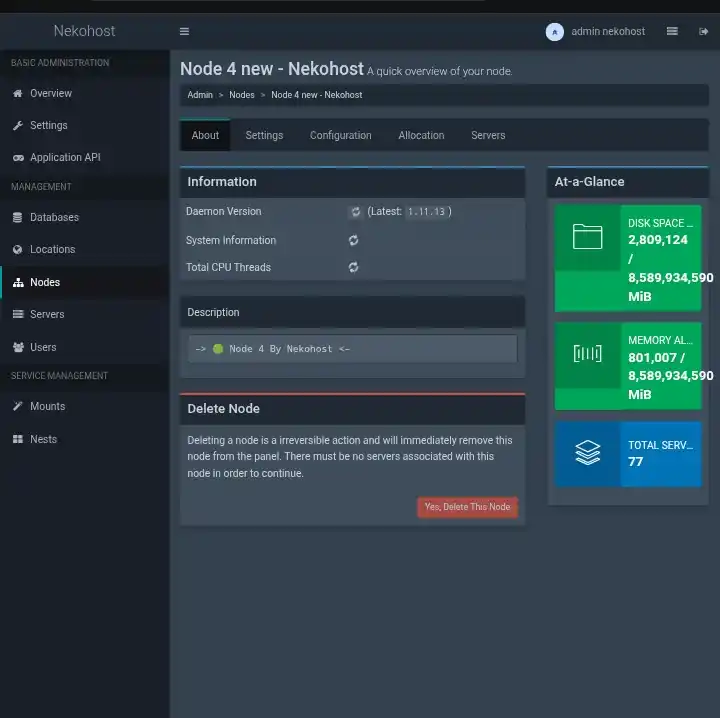Click the latest version 1.11.13 label
The image size is (720, 718).
[426, 212]
